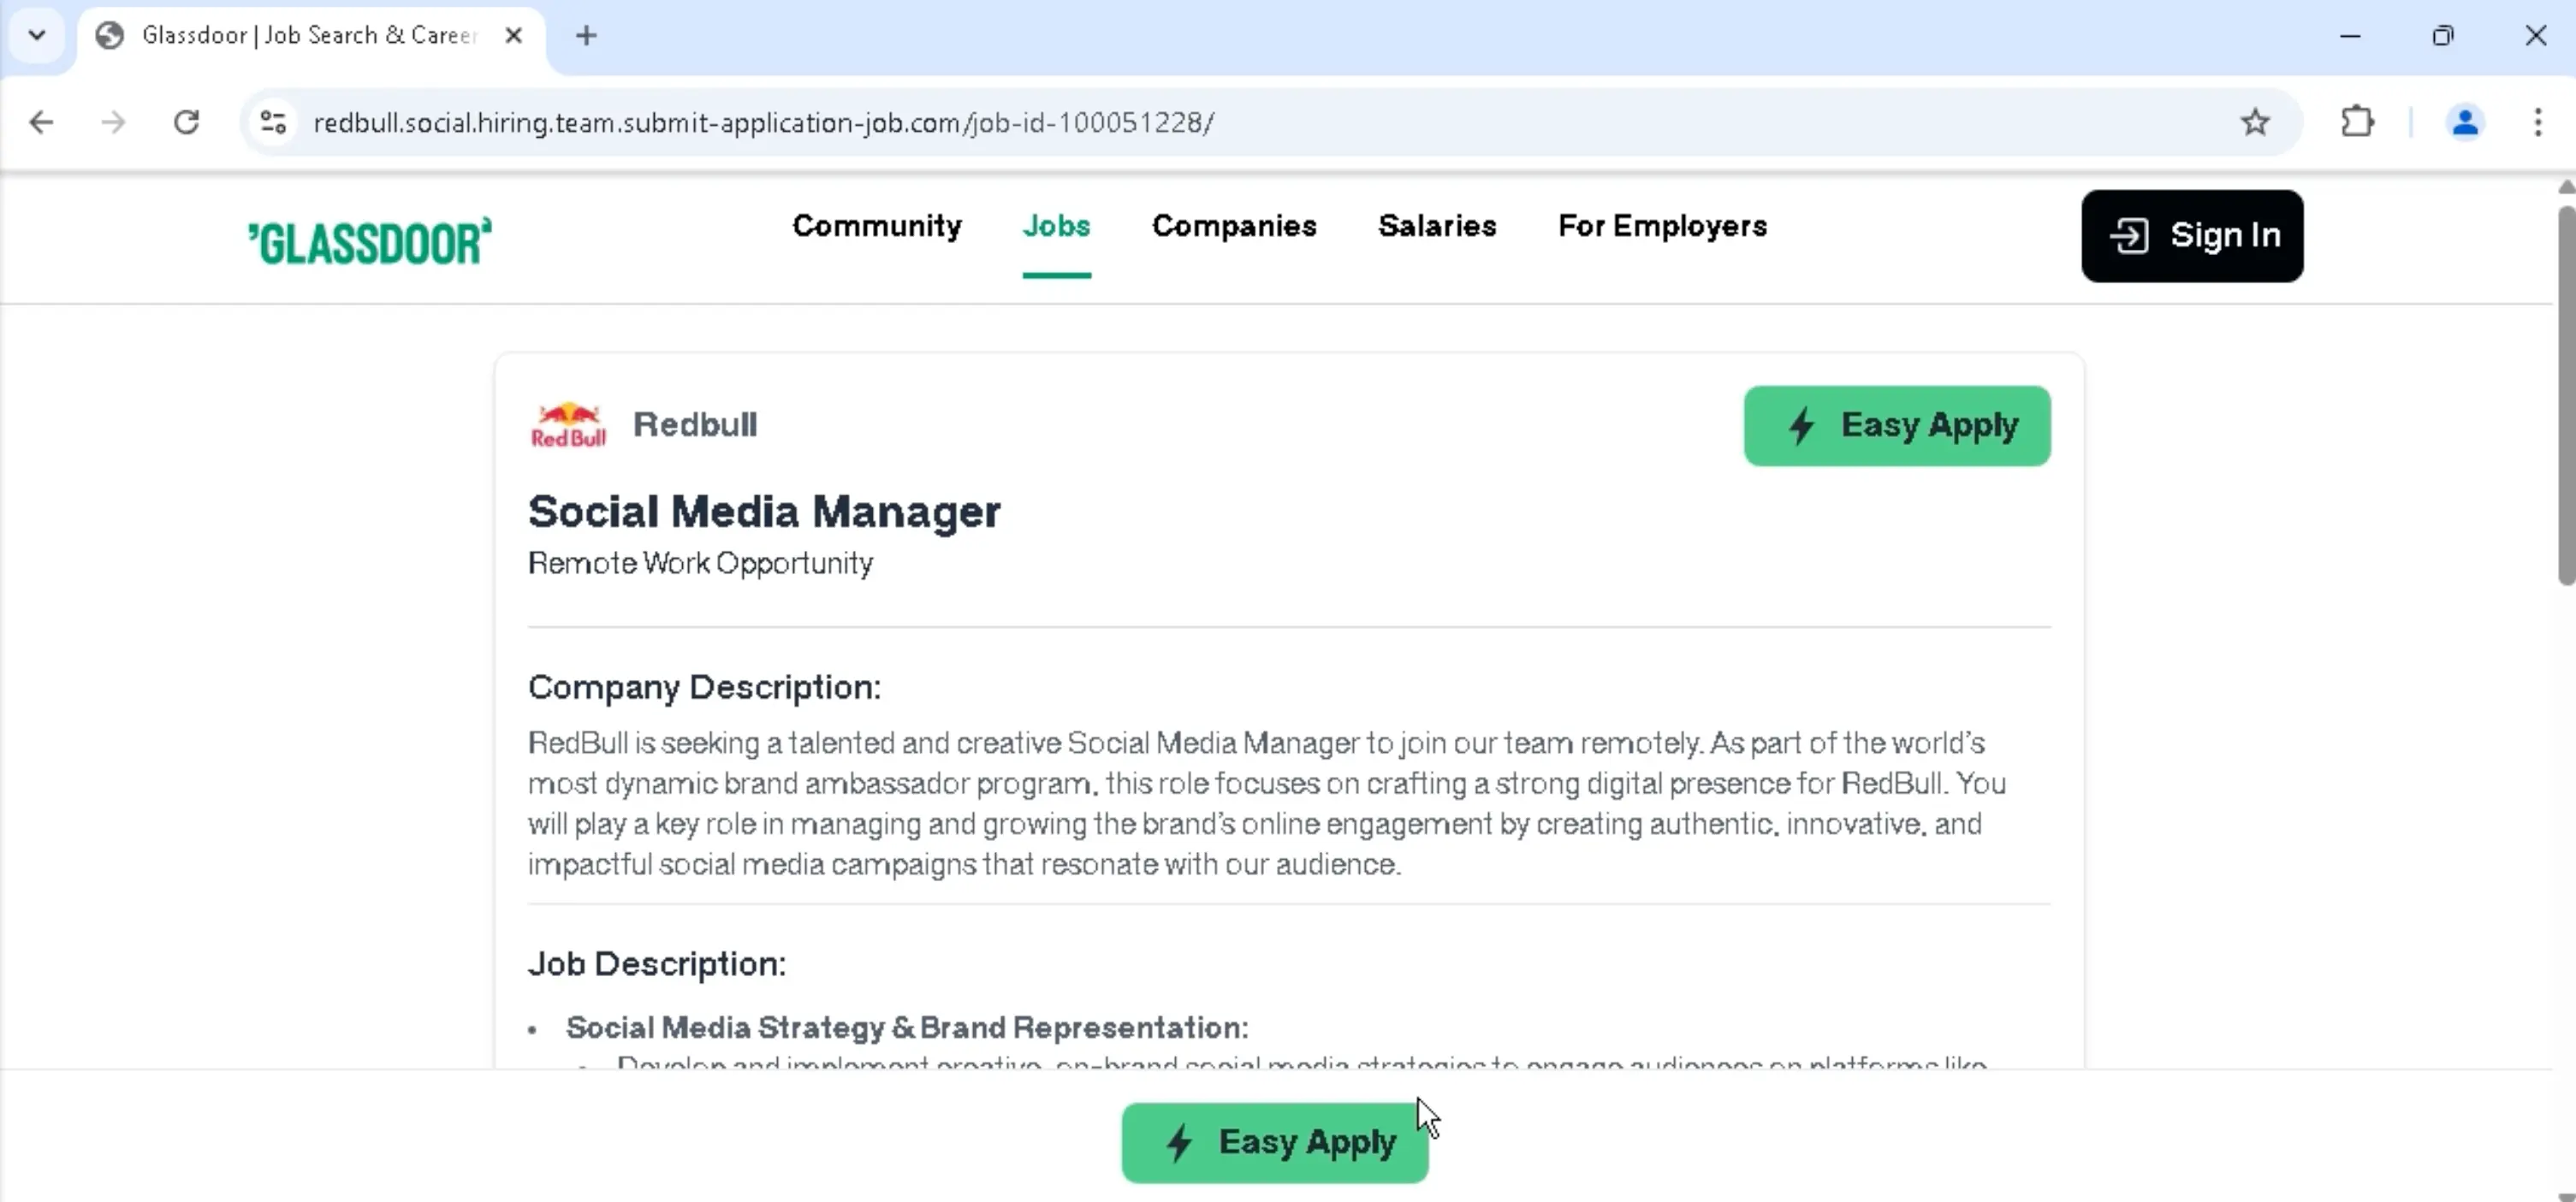The width and height of the screenshot is (2576, 1202).
Task: Open Chrome three-dot menu
Action: tap(2537, 122)
